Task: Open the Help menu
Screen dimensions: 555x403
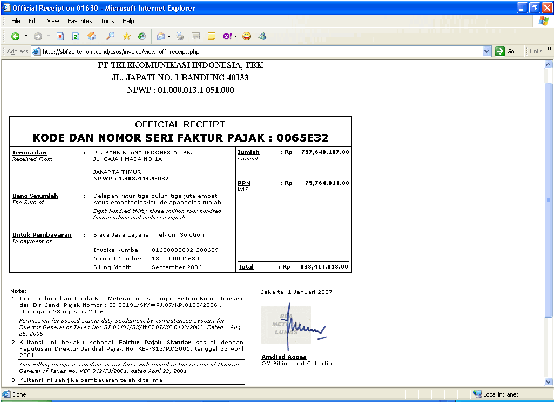Action: (128, 21)
